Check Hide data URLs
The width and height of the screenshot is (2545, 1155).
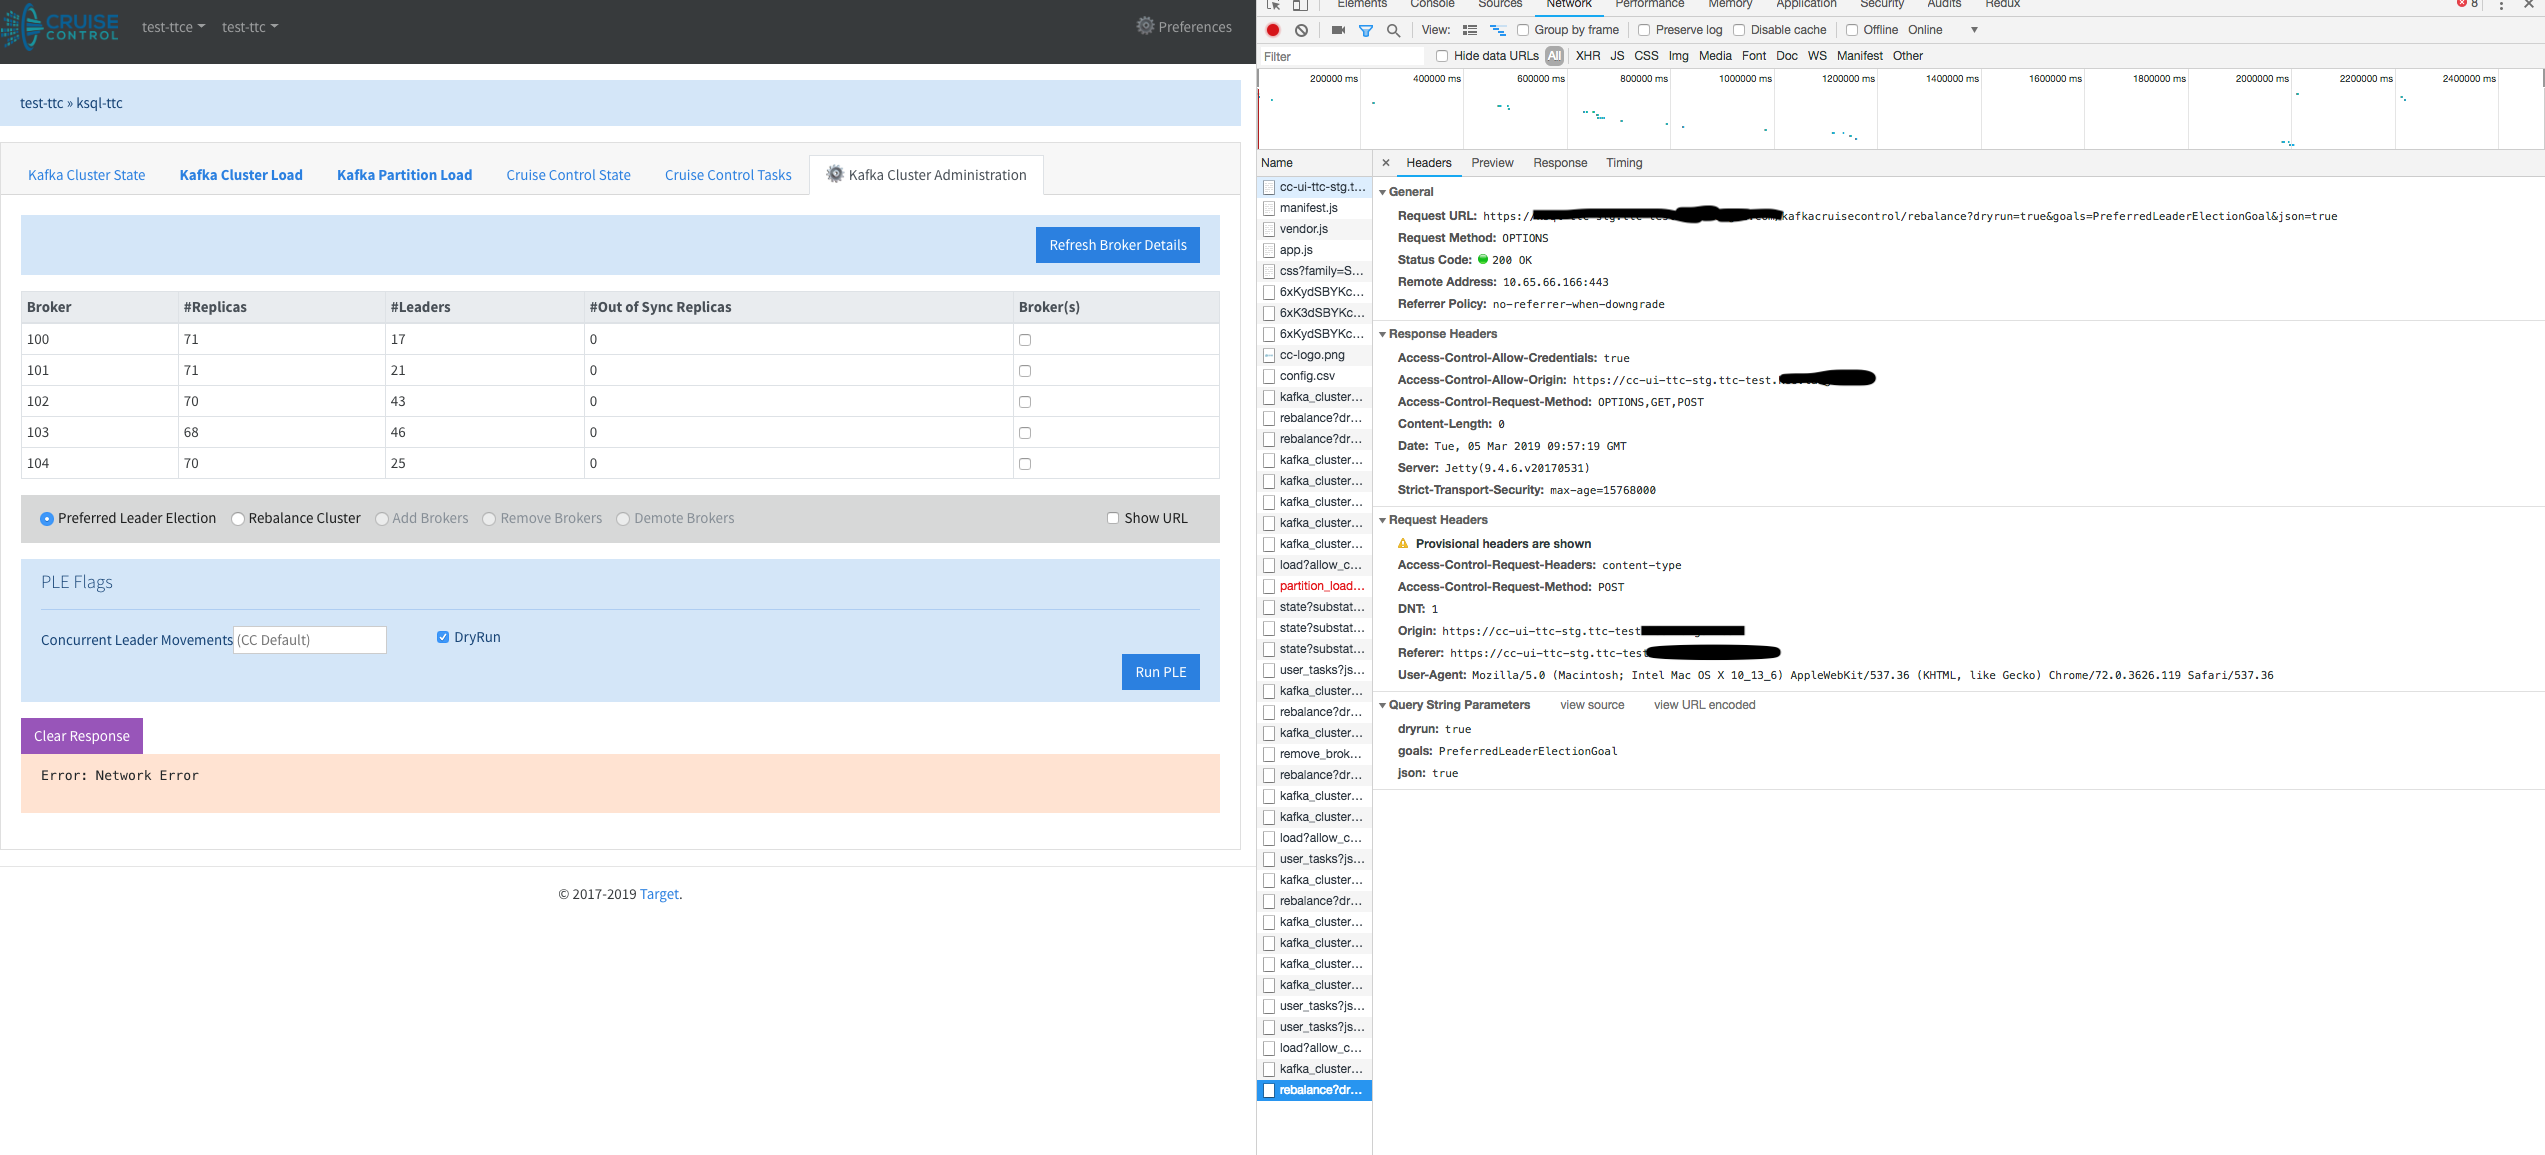1442,56
